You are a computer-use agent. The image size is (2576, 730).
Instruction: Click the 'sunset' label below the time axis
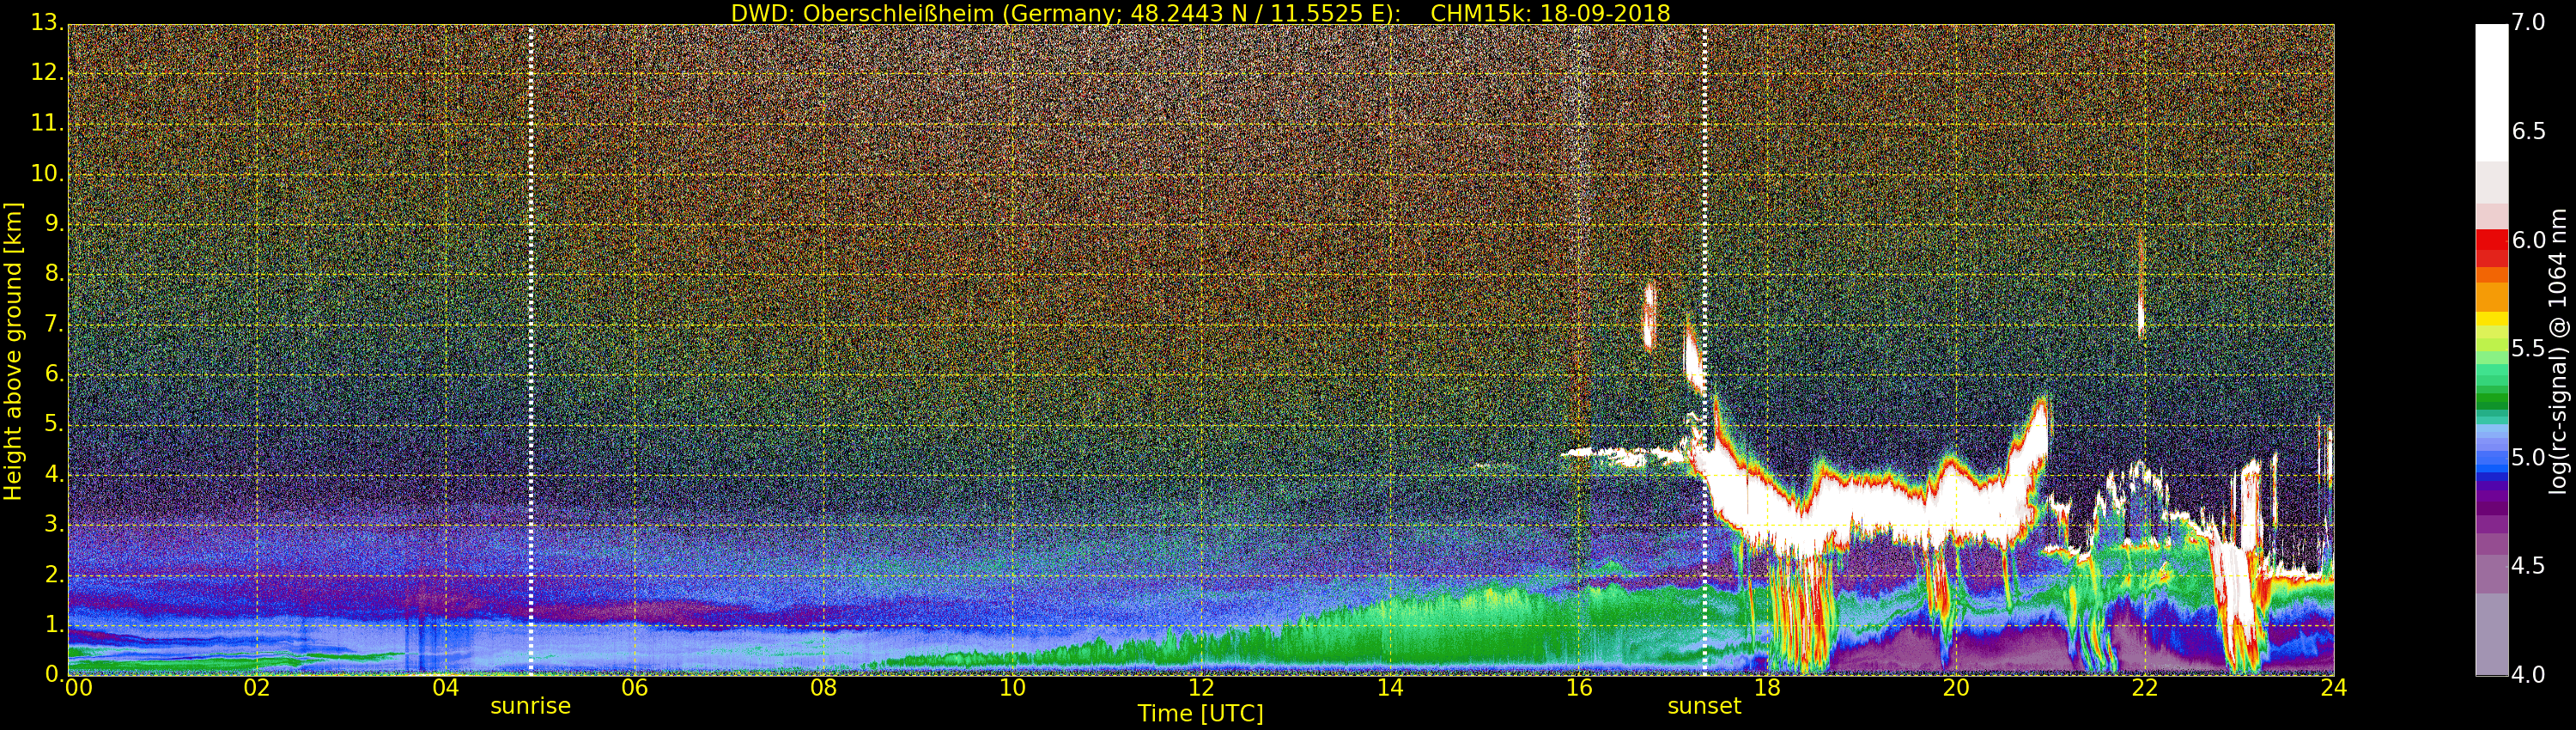pos(1704,706)
